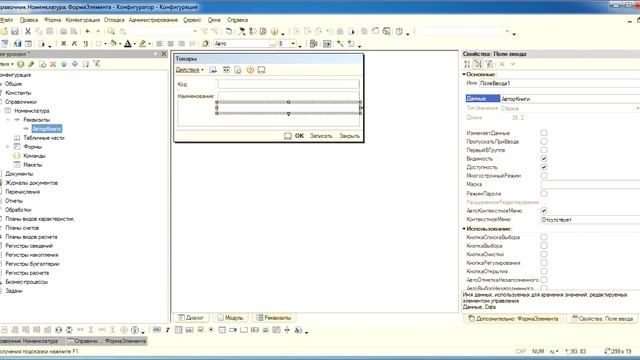Click into the Имя field containing ПолеВвода1
Screen dimensions: 640x360
tap(560, 83)
